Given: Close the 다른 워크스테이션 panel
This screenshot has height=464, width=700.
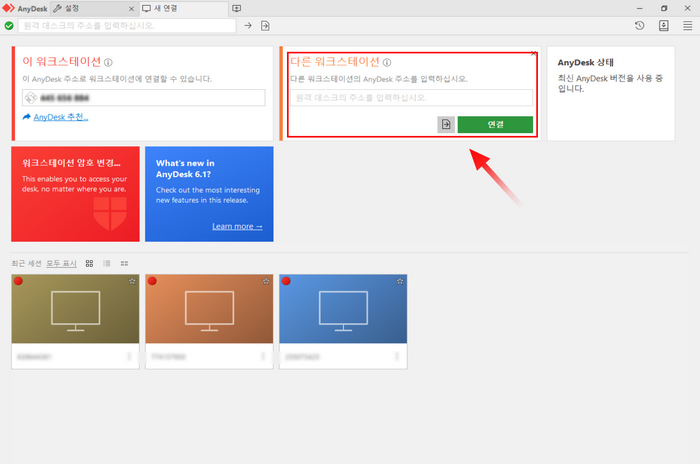Looking at the screenshot, I should tap(533, 53).
